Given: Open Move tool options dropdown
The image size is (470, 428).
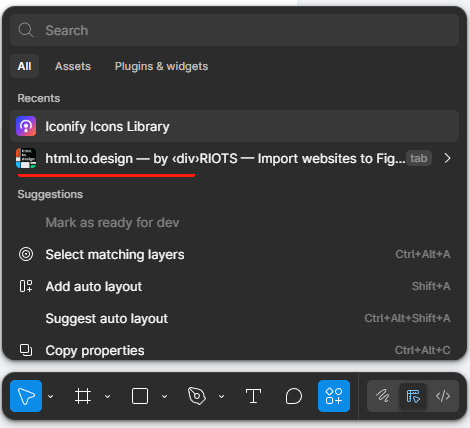Looking at the screenshot, I should tap(51, 396).
